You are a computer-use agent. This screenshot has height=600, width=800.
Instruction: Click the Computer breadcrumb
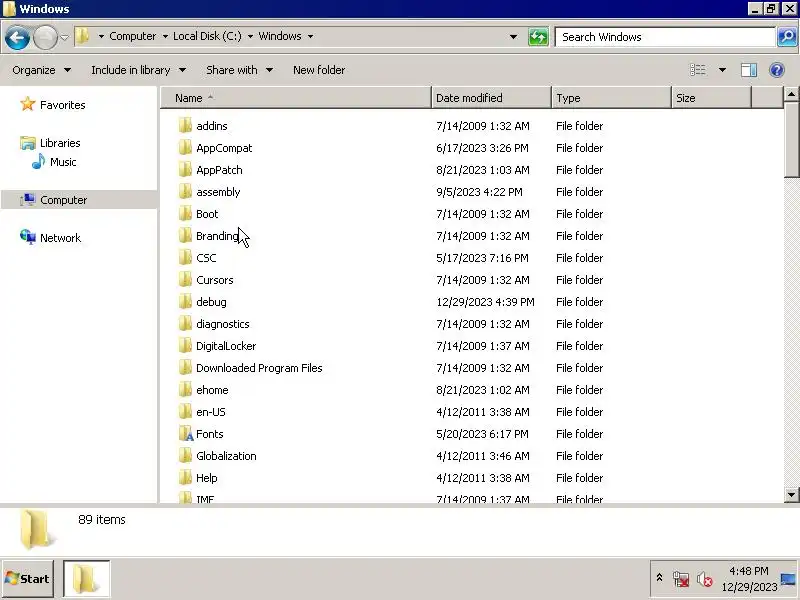(x=133, y=36)
